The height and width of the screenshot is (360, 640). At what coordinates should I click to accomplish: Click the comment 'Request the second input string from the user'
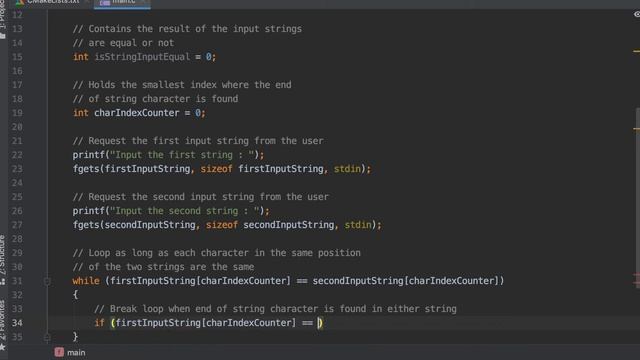click(200, 197)
